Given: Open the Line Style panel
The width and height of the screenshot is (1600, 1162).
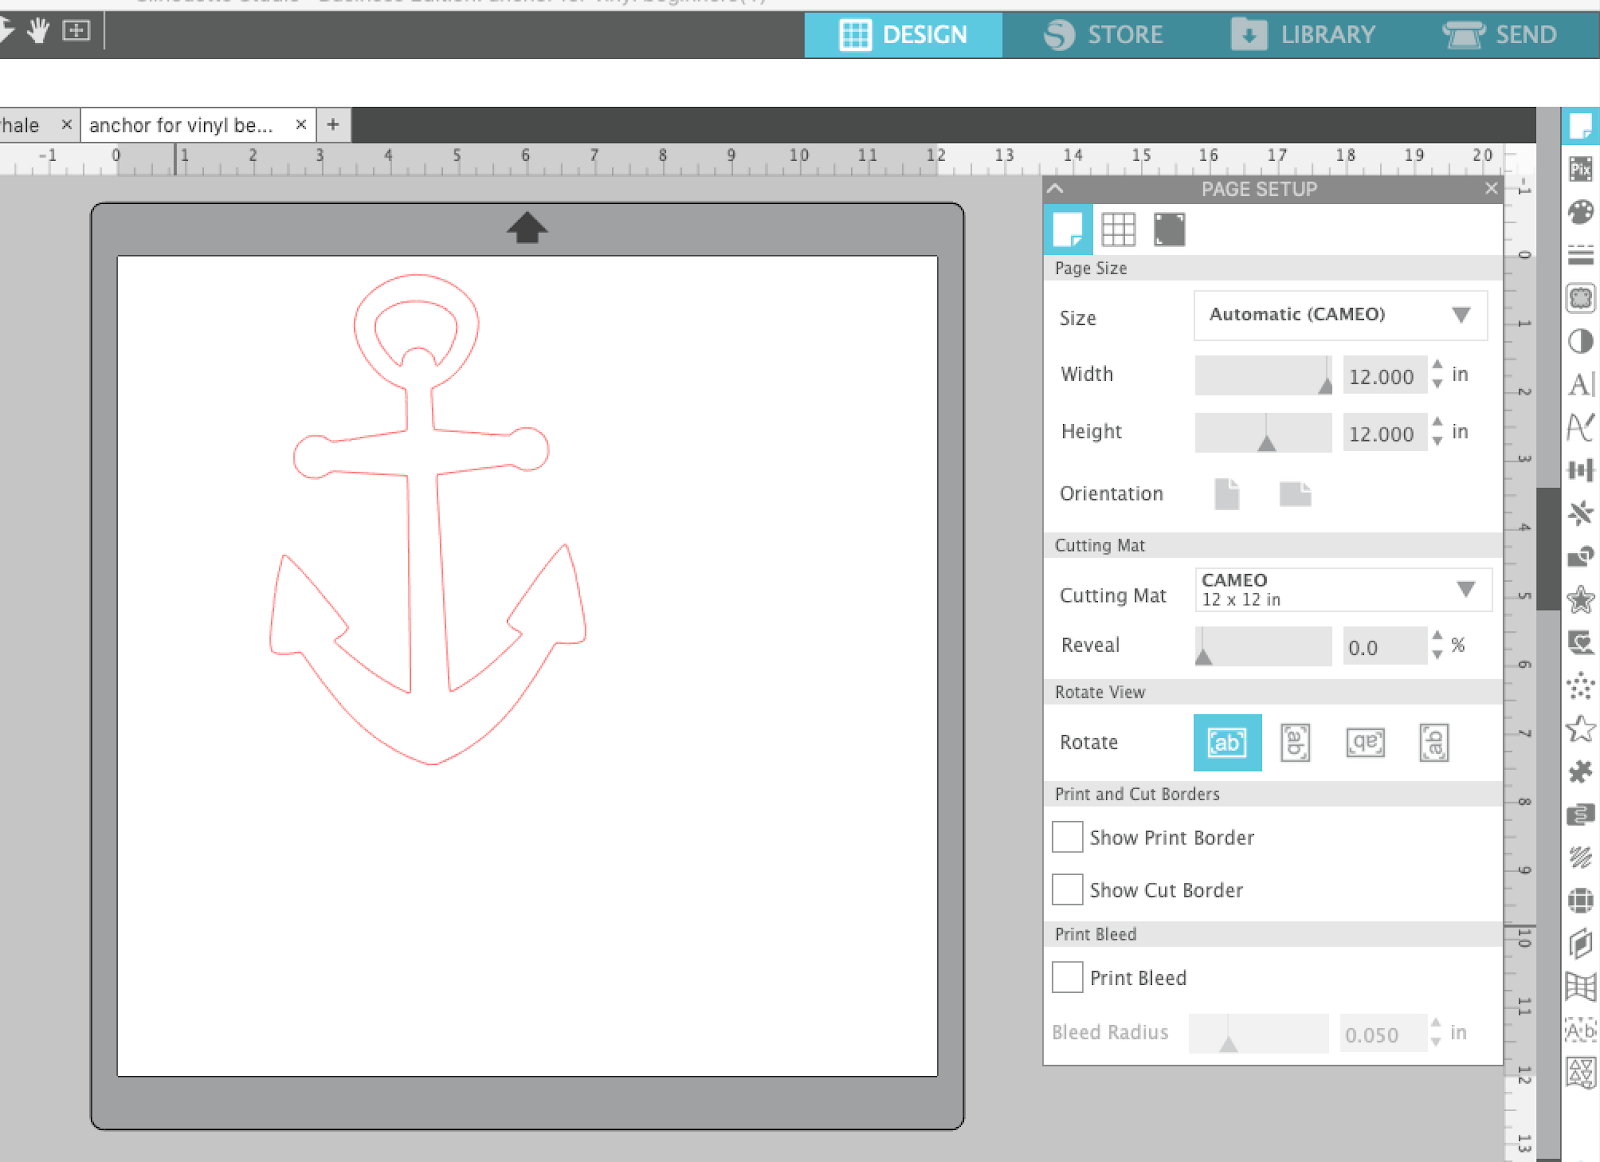Looking at the screenshot, I should pyautogui.click(x=1580, y=255).
